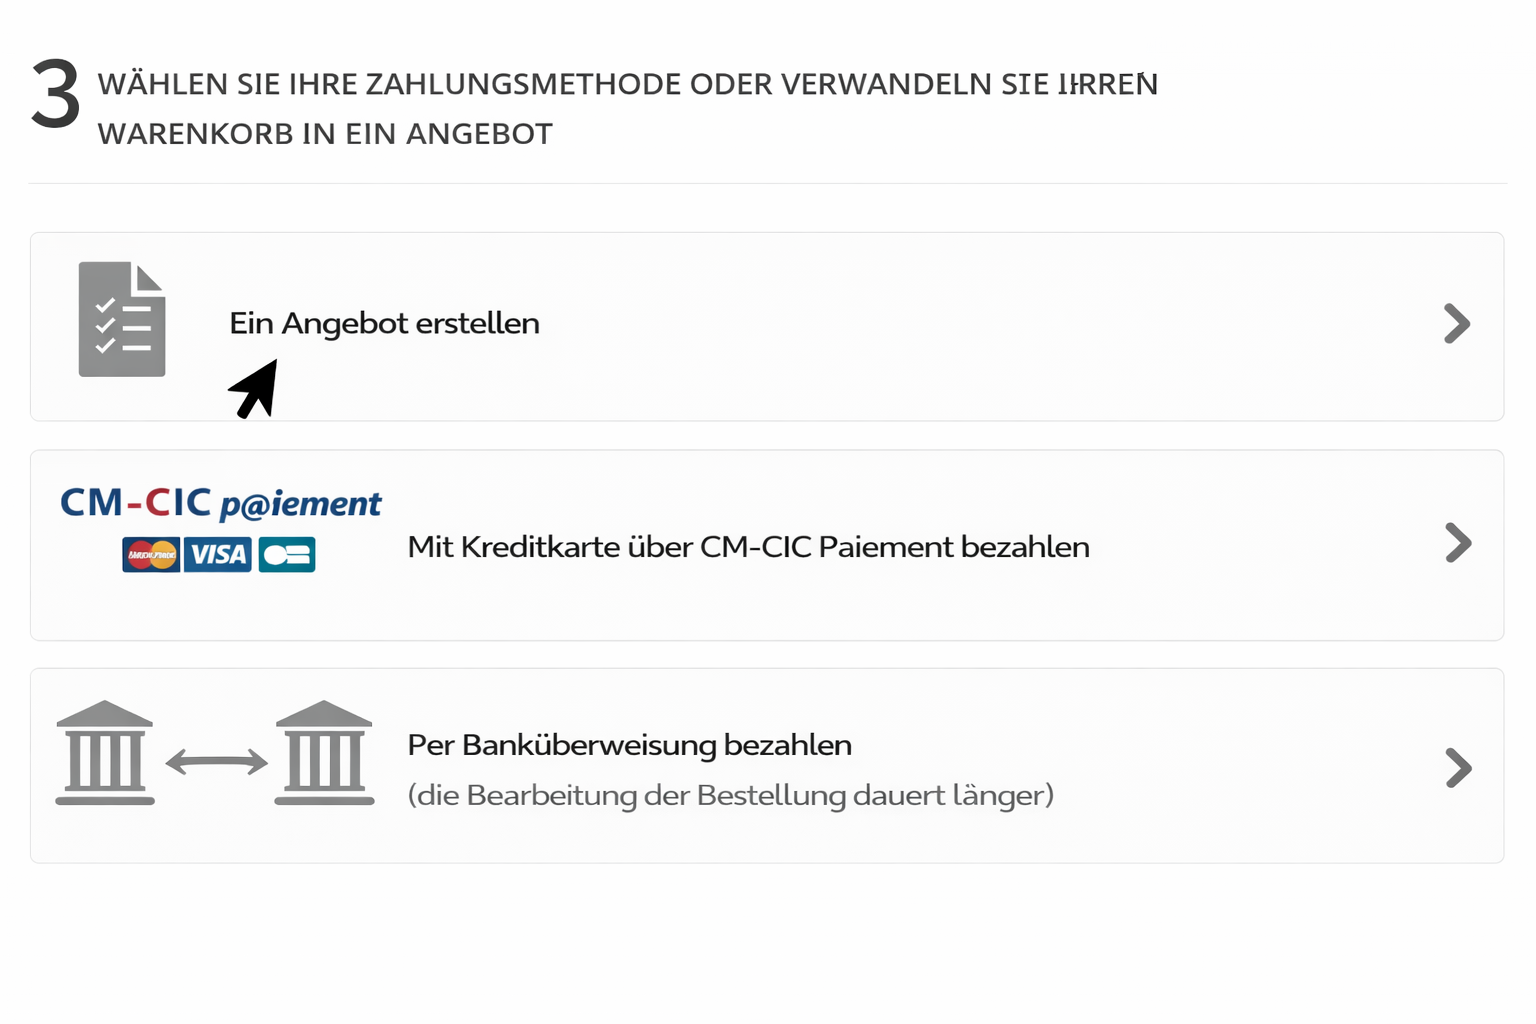Click the right bank building icon

(324, 753)
